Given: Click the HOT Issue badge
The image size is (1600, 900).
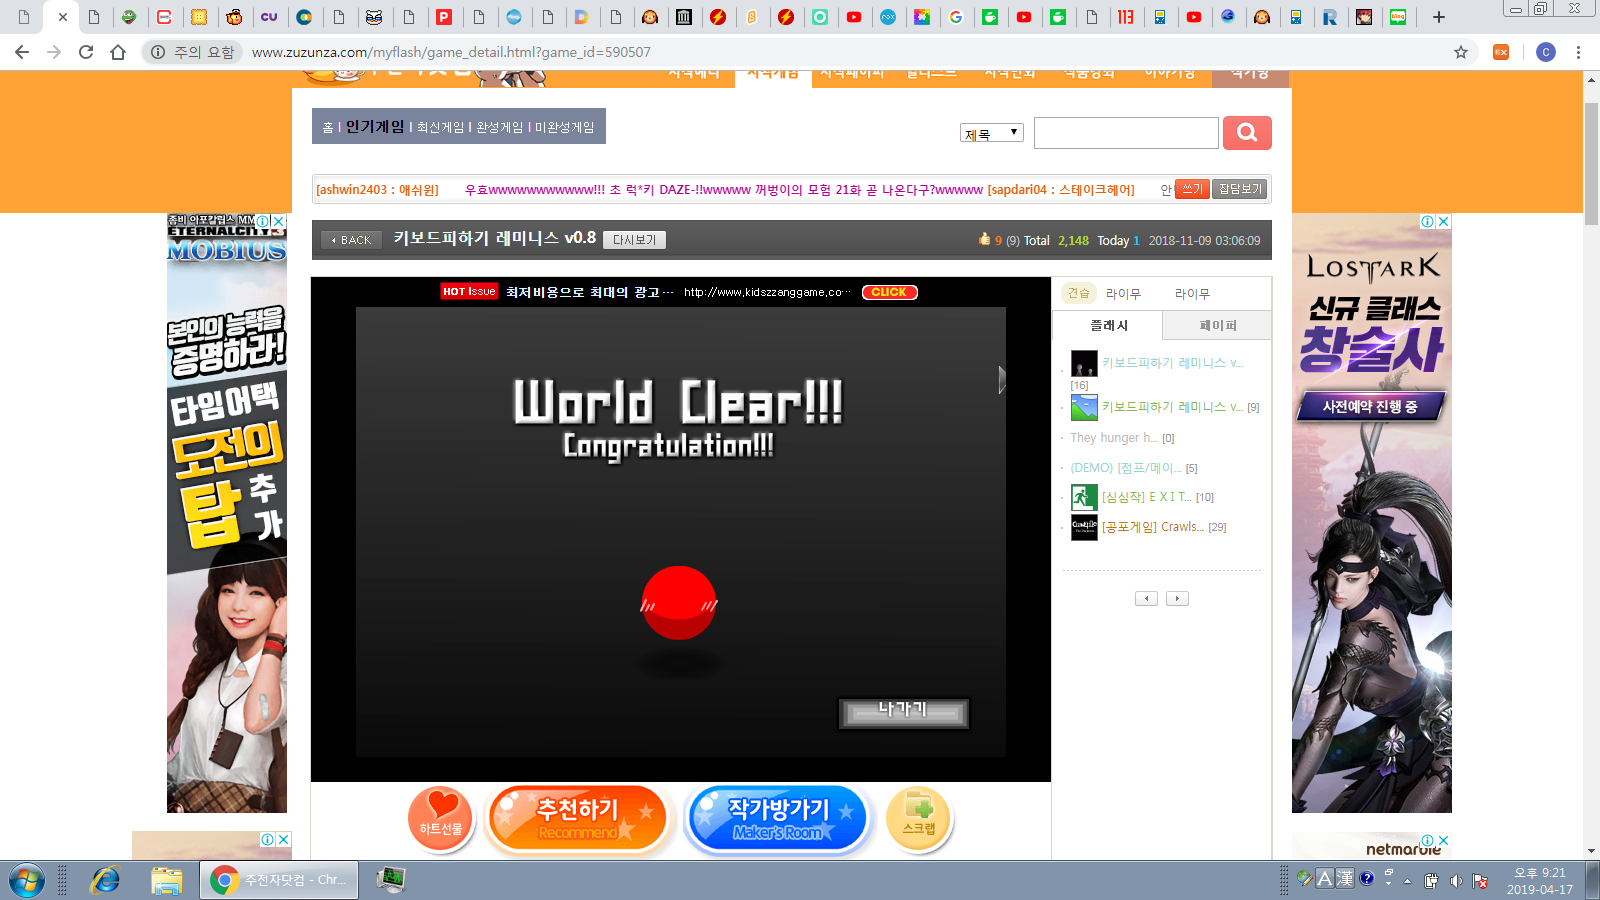Looking at the screenshot, I should click(469, 291).
